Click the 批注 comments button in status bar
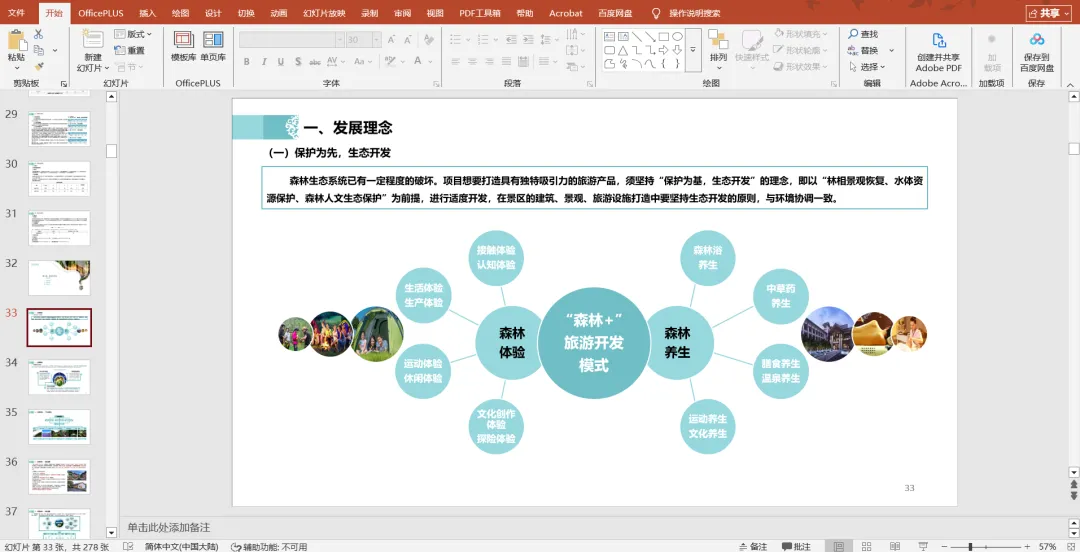Viewport: 1080px width, 552px height. pyautogui.click(x=796, y=546)
